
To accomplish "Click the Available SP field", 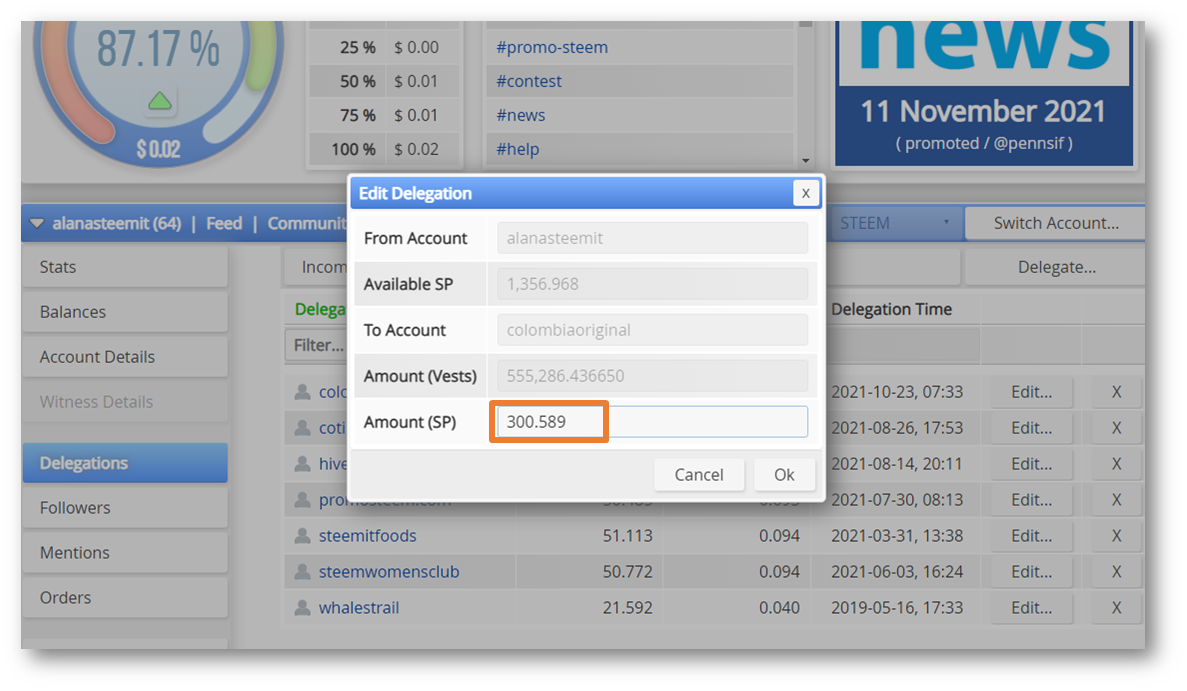I will click(652, 284).
